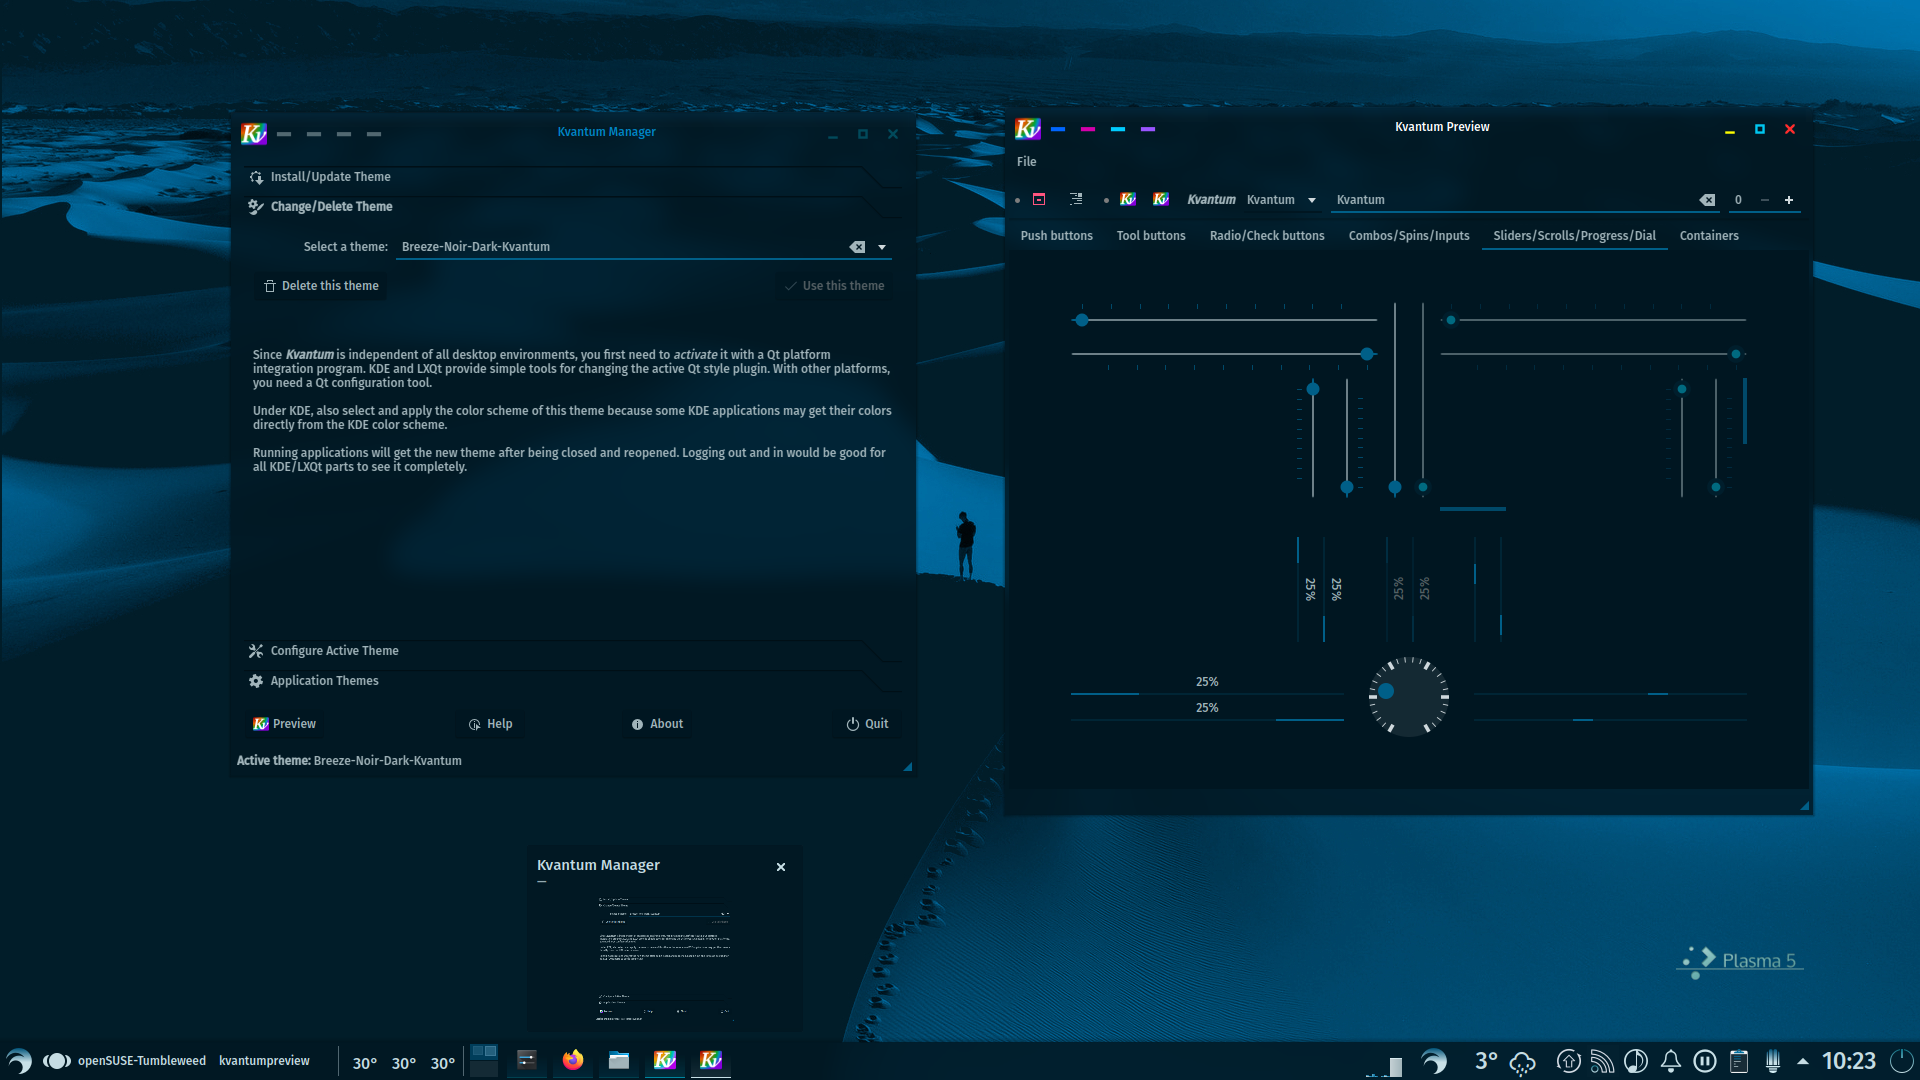The width and height of the screenshot is (1920, 1080).
Task: Click the pause circle tray icon
Action: click(x=1705, y=1061)
